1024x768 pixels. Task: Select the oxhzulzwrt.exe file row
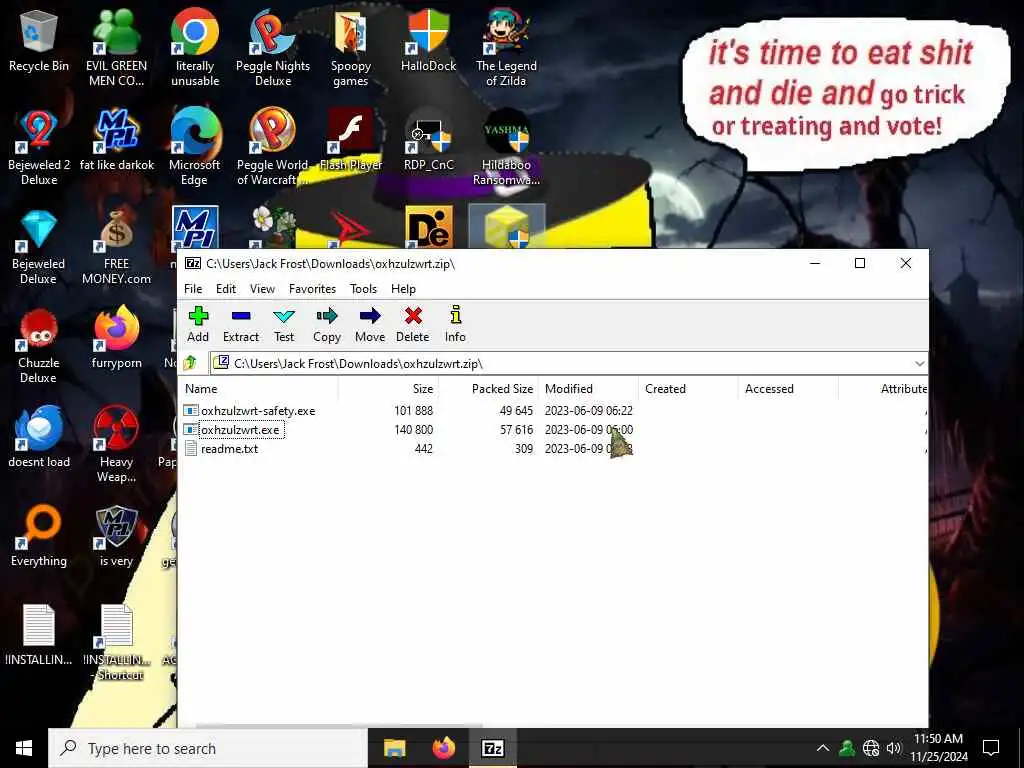554,430
